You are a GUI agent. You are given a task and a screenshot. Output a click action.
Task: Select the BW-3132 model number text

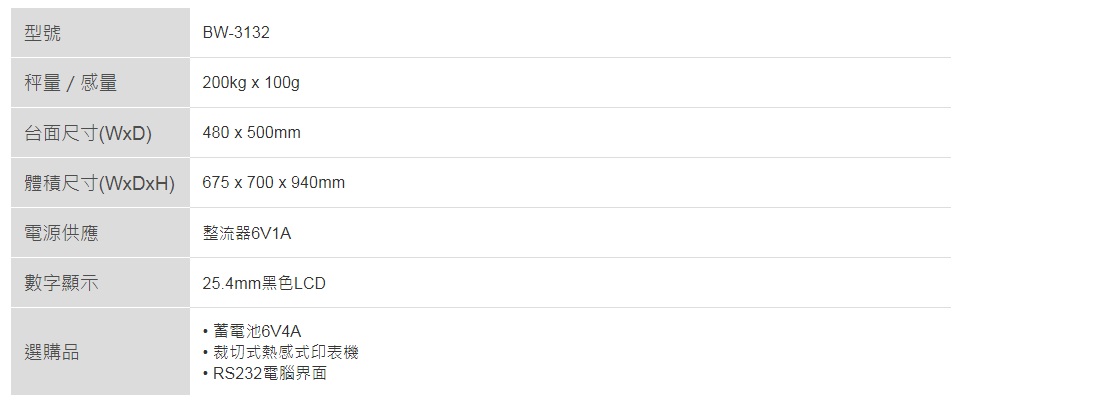[x=236, y=33]
